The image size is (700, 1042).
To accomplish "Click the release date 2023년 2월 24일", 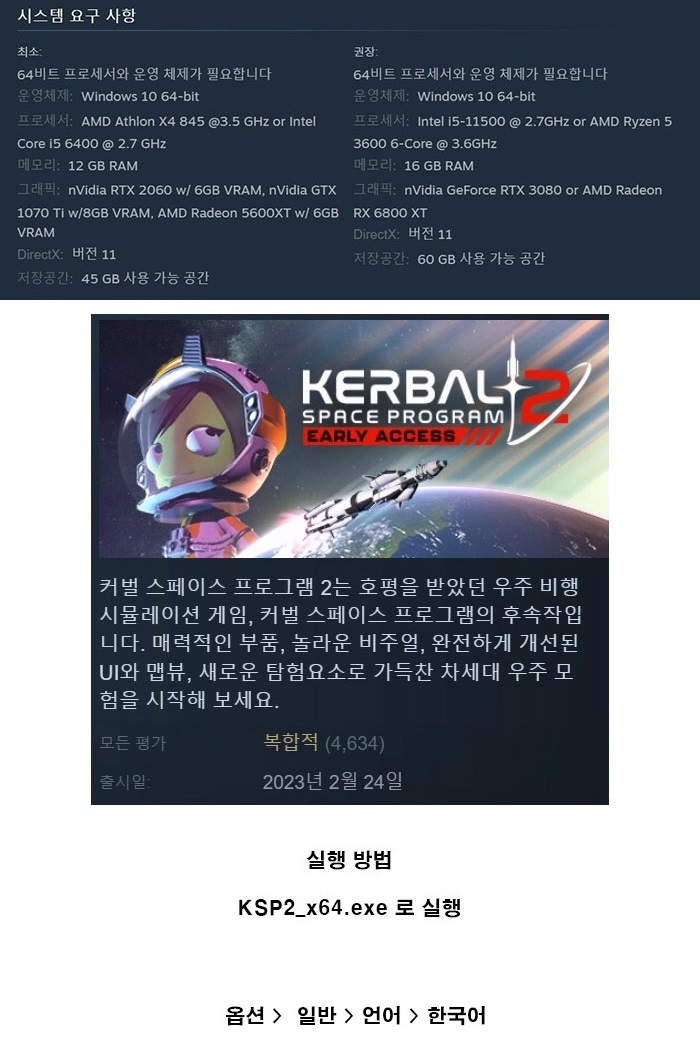I will click(332, 782).
